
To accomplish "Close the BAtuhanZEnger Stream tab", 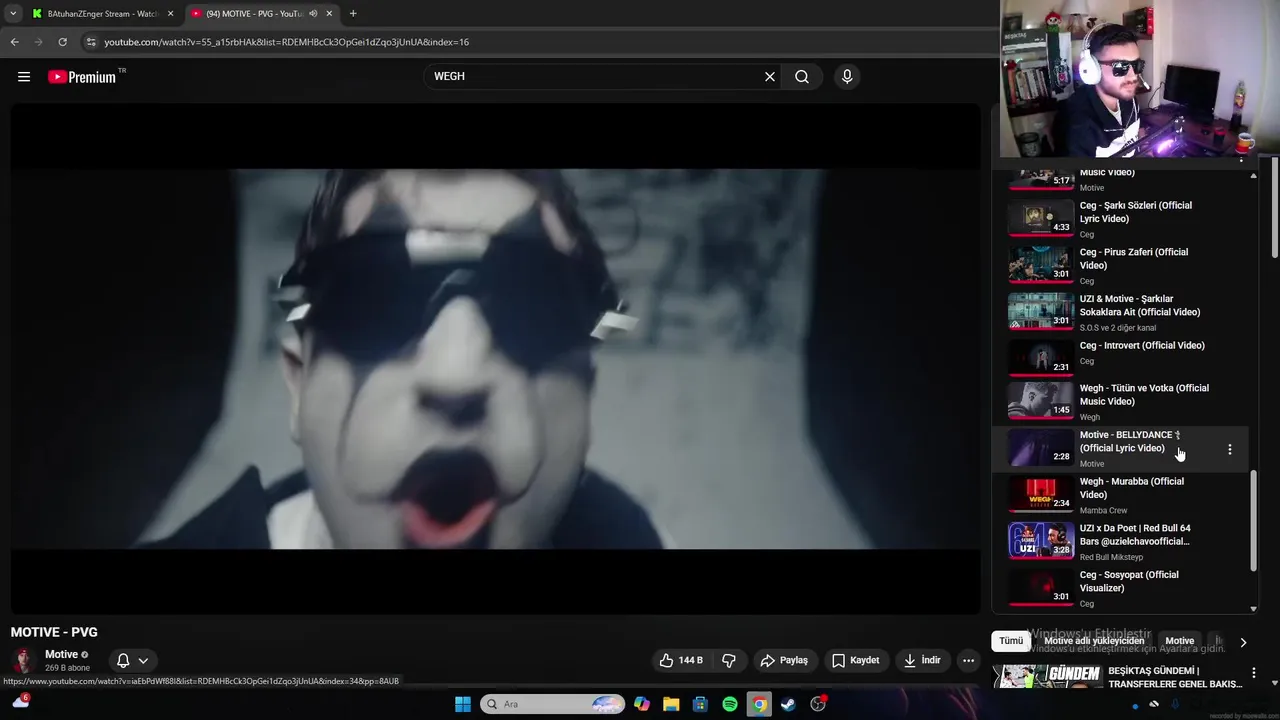I will (170, 13).
